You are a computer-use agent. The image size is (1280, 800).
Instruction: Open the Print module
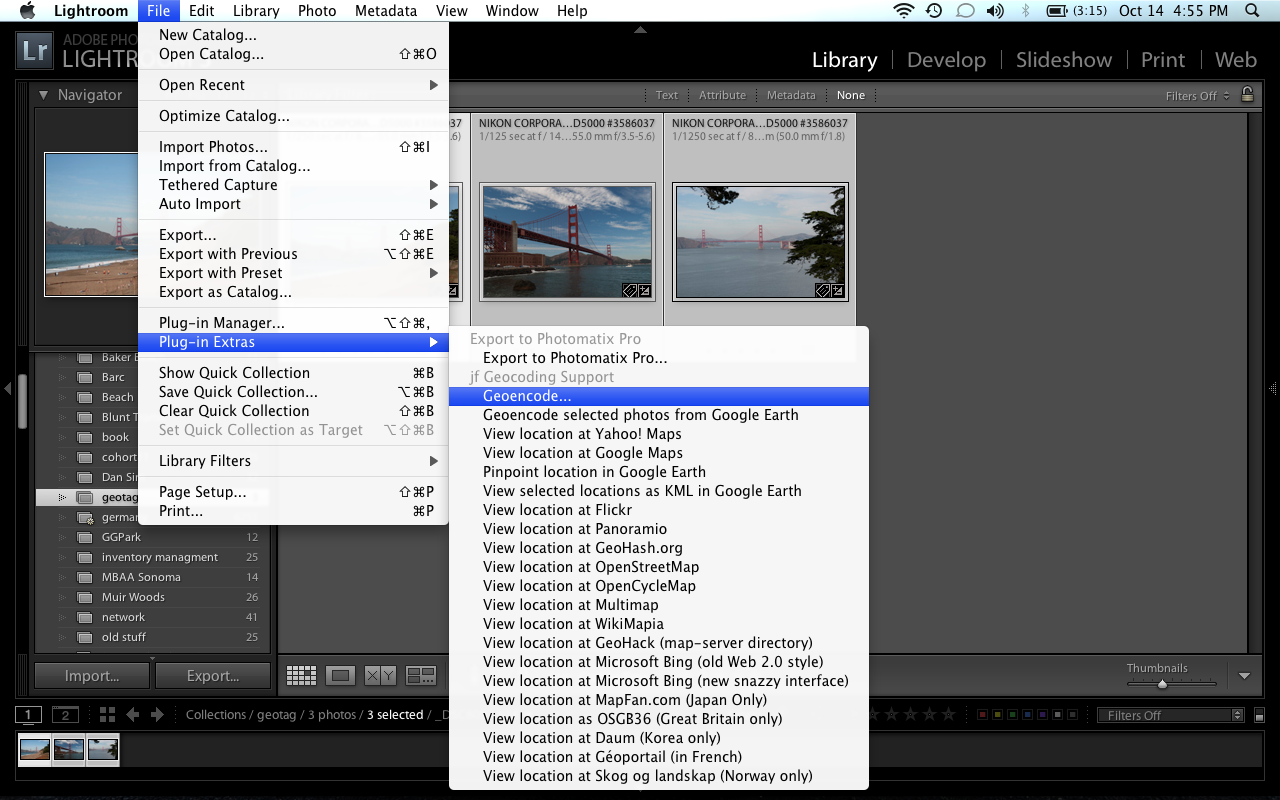click(1163, 60)
